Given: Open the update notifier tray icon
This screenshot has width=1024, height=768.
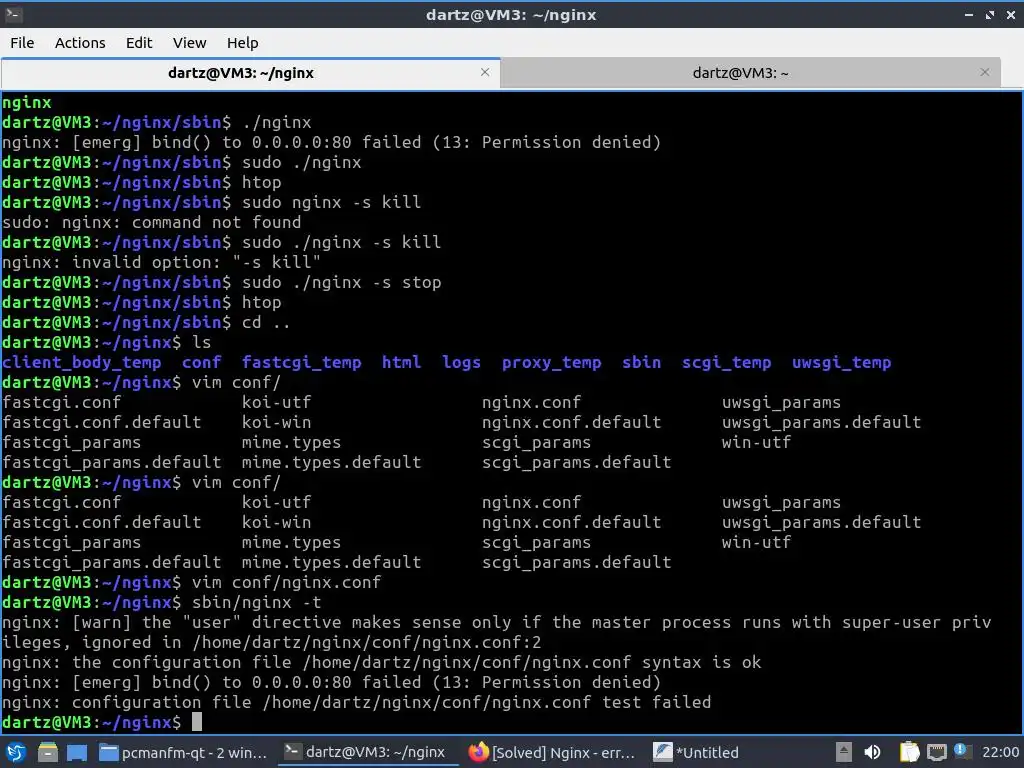Looking at the screenshot, I should tap(961, 750).
